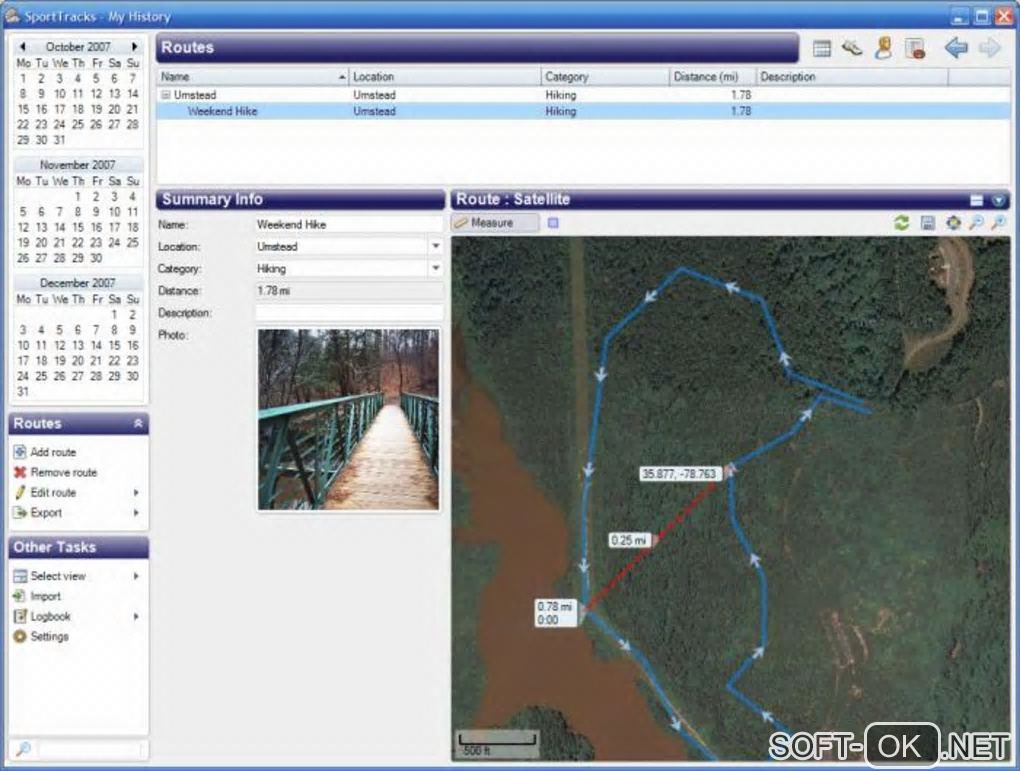
Task: Open the Route Satellite panel dropdown menu
Action: pos(999,200)
